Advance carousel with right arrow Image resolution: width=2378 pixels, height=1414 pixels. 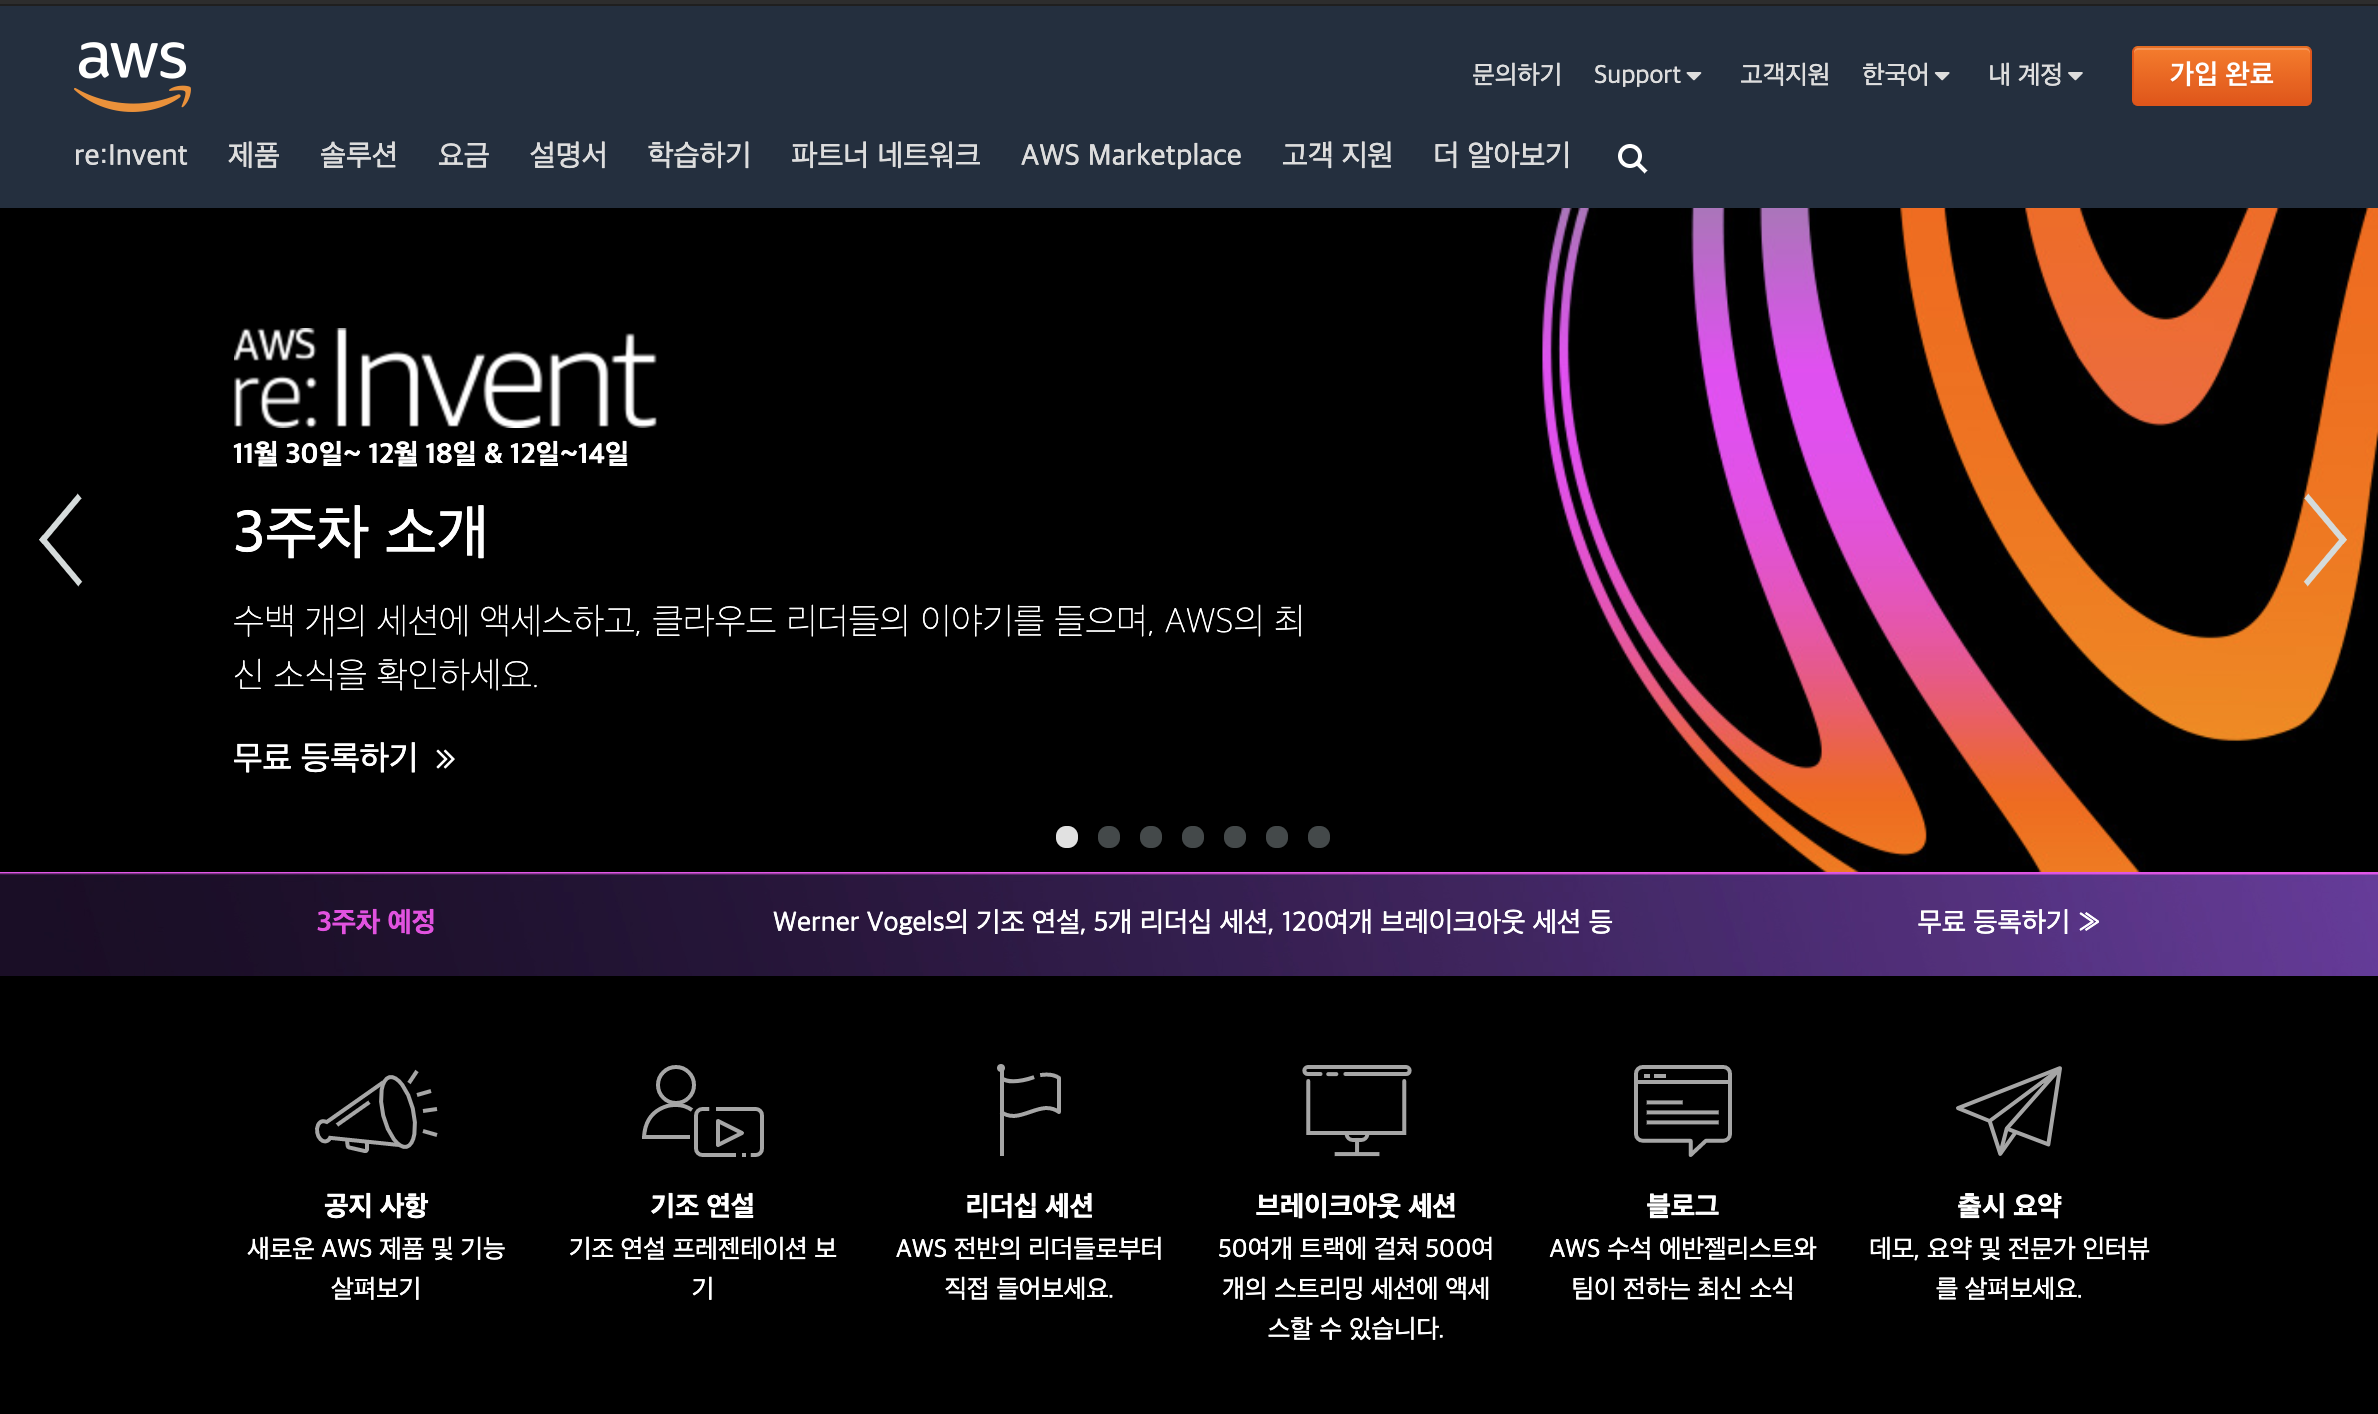(x=2323, y=540)
